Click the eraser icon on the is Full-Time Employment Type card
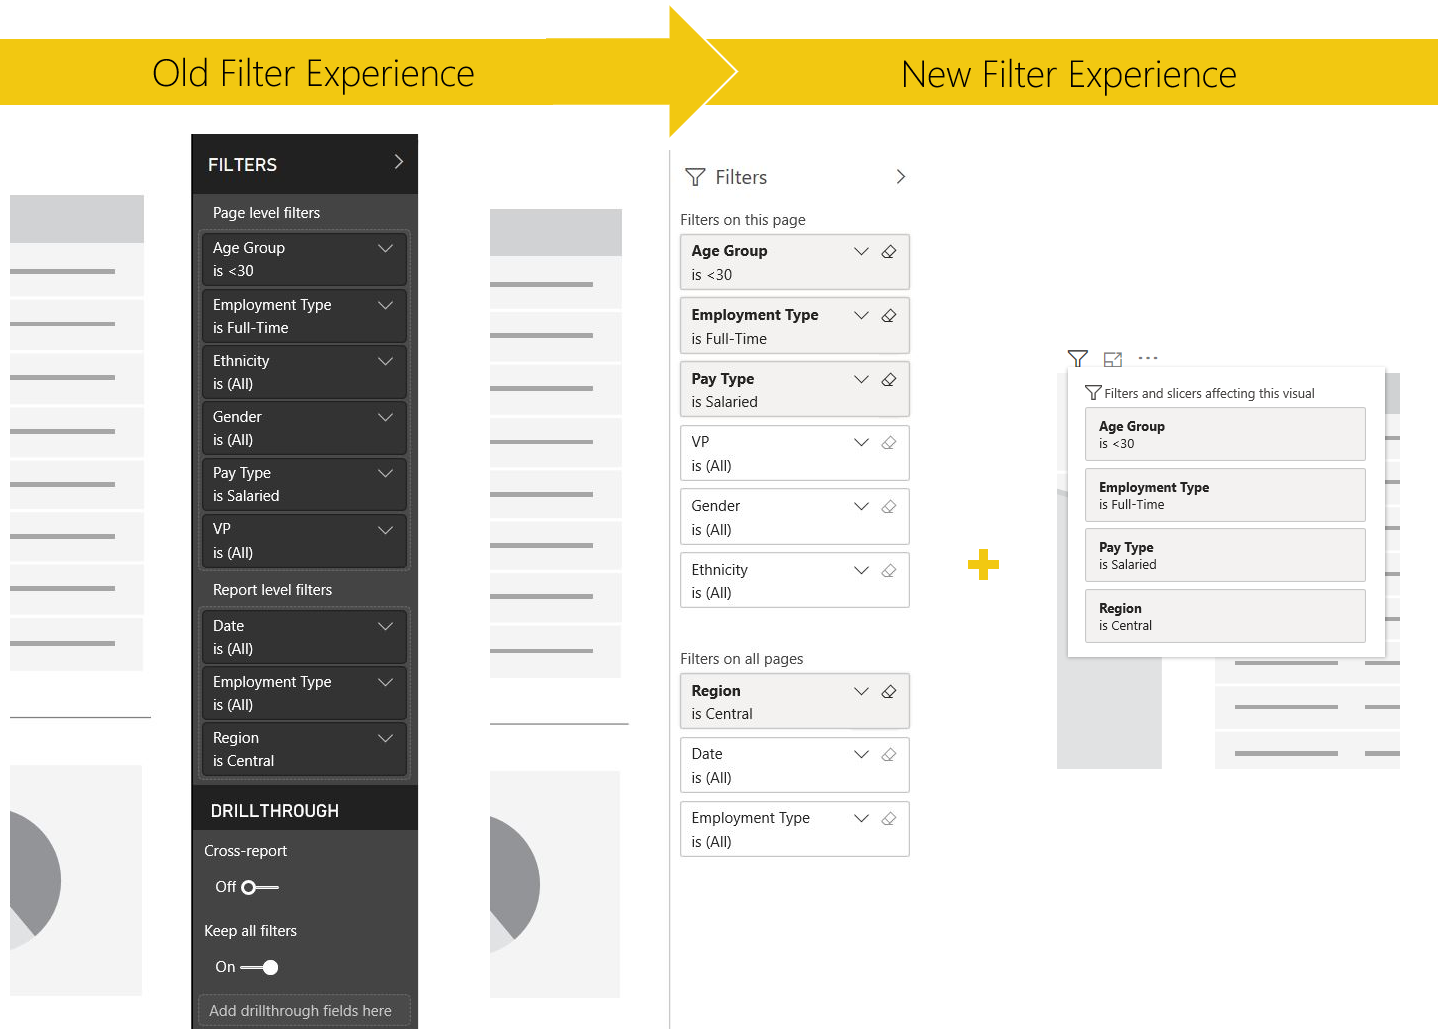This screenshot has width=1438, height=1029. tap(888, 316)
